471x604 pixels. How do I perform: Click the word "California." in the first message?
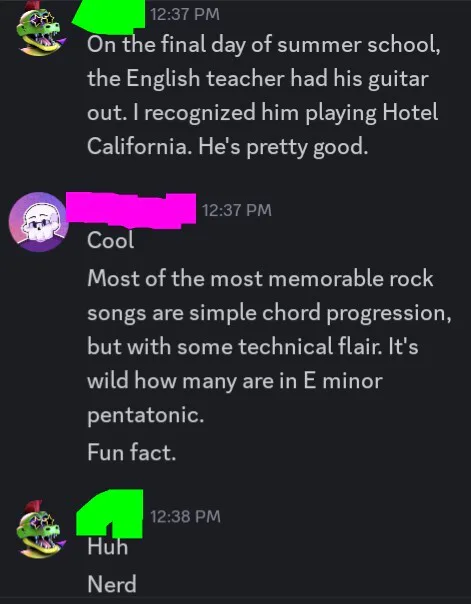[x=139, y=146]
